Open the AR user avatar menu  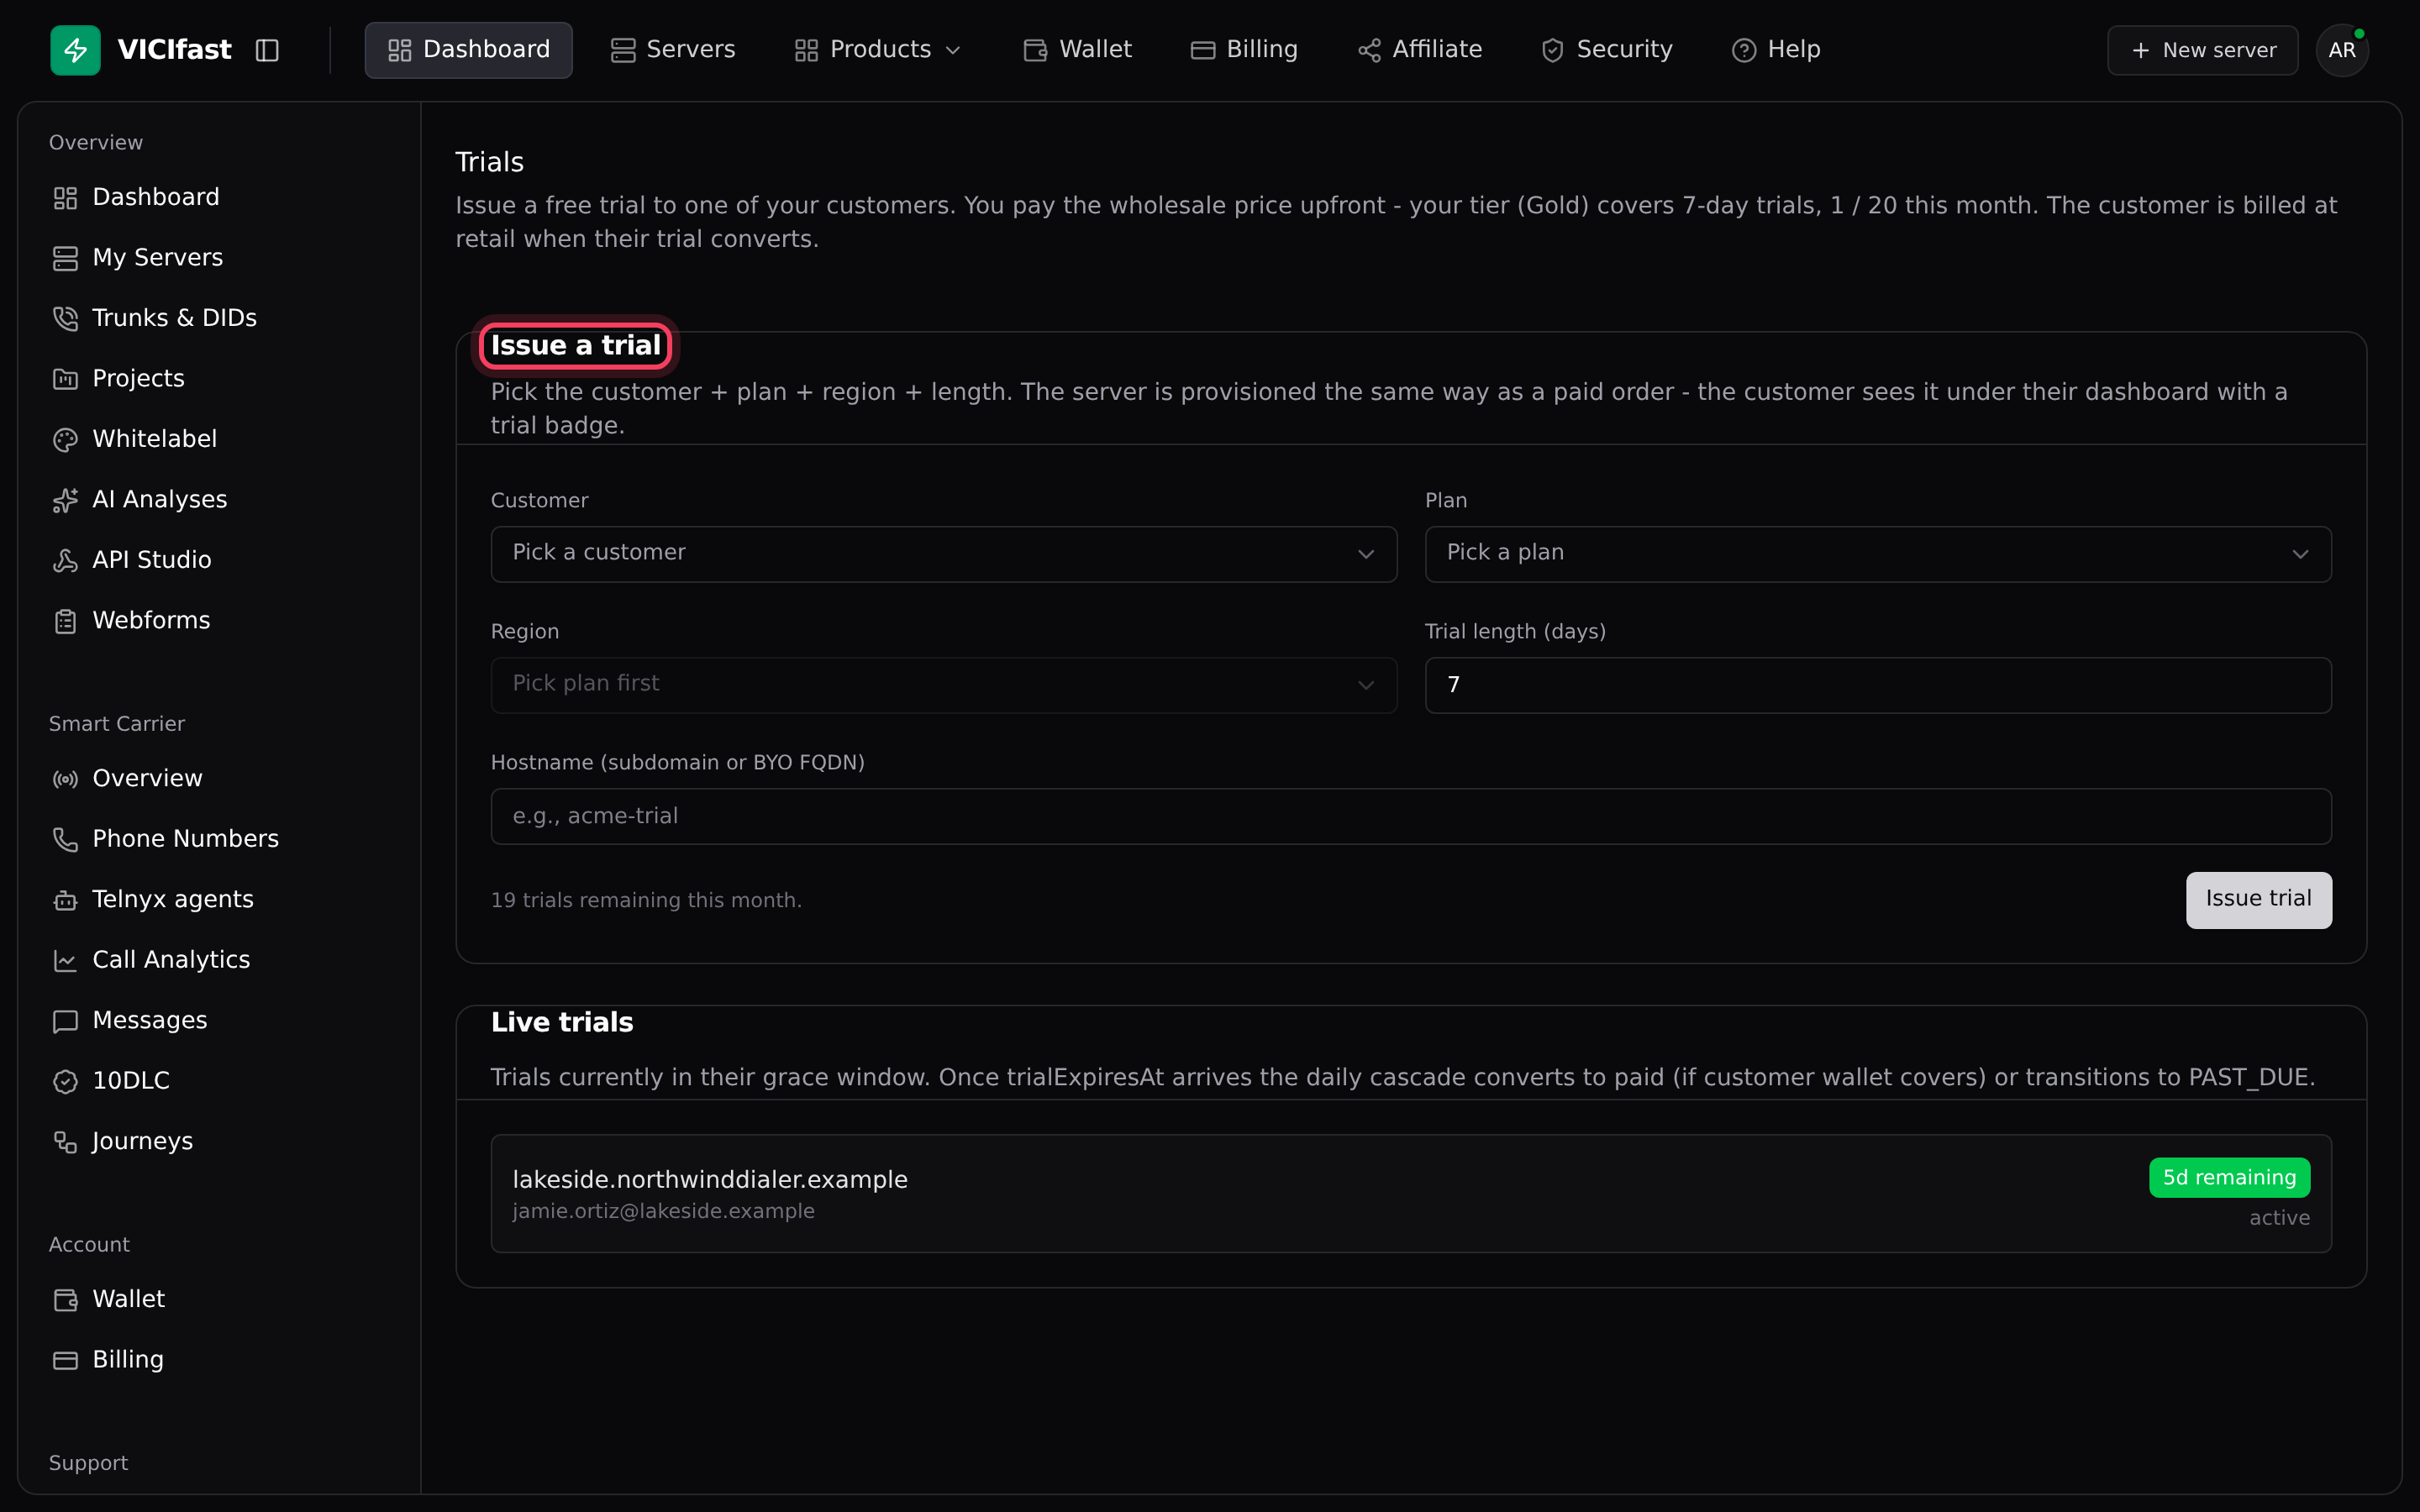click(2342, 50)
